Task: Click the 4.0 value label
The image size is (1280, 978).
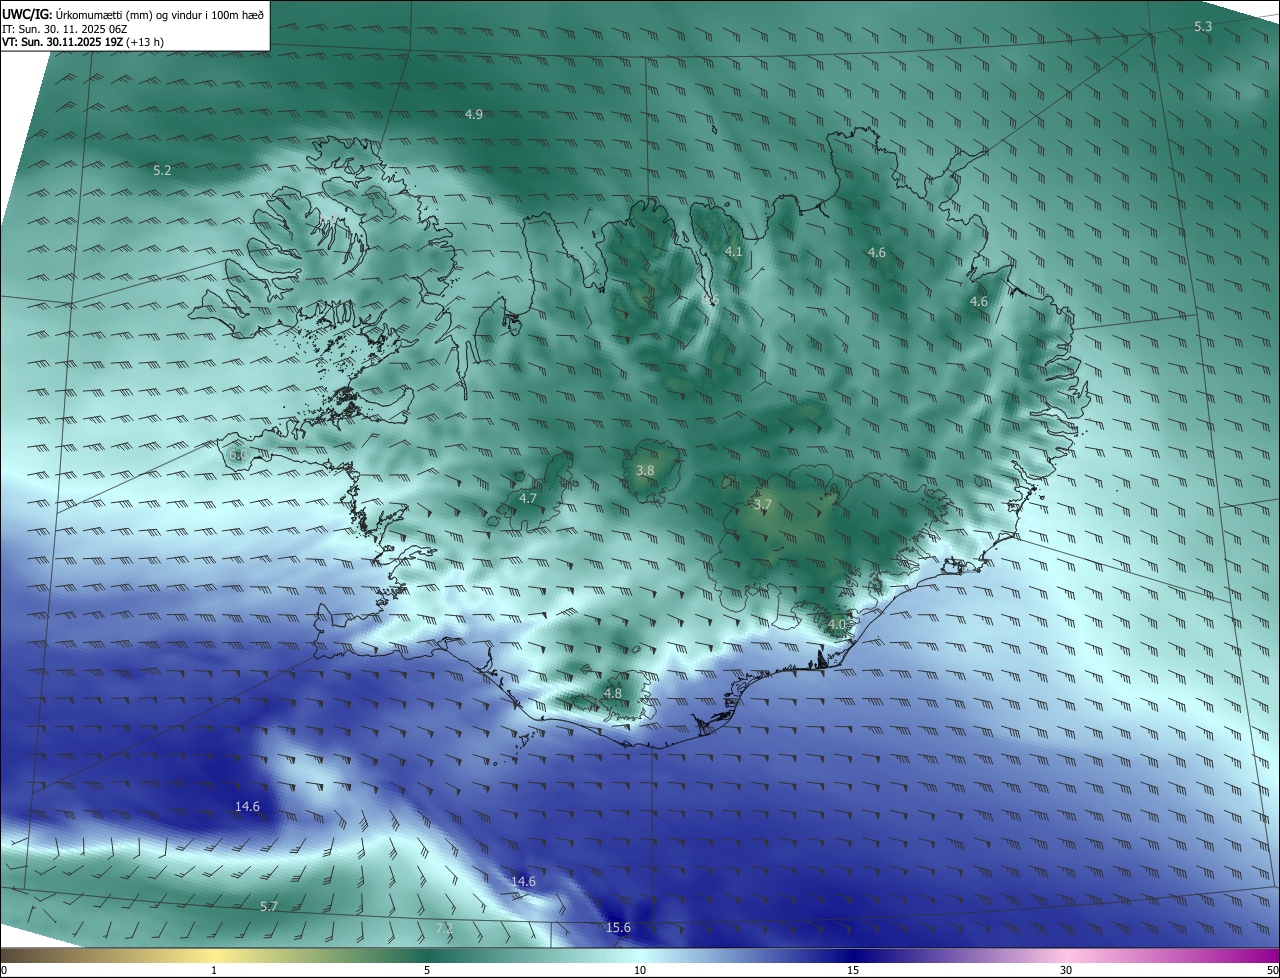Action: click(837, 624)
